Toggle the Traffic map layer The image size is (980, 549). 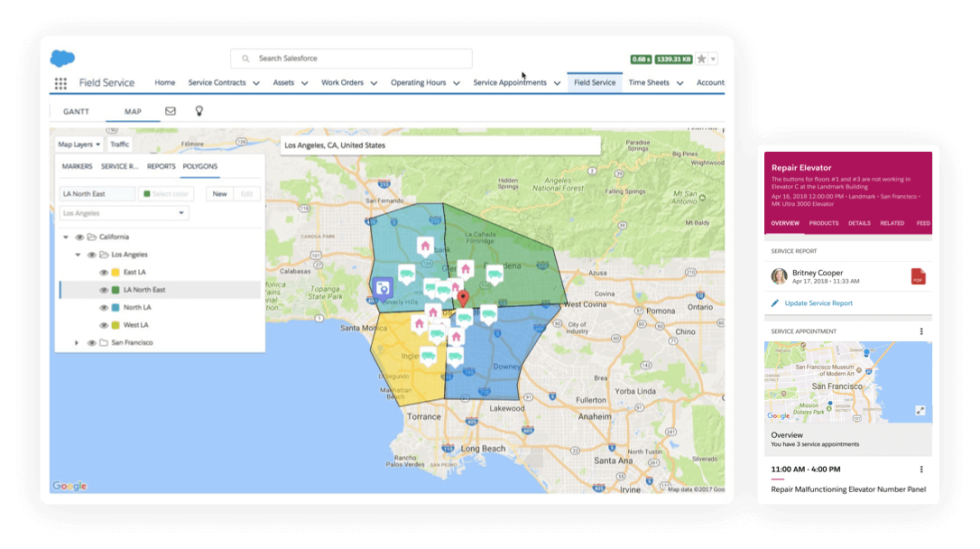click(119, 144)
